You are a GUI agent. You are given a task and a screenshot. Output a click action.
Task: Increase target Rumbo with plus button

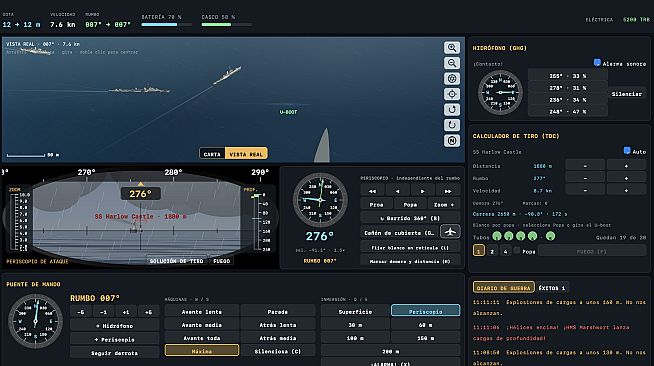click(626, 178)
